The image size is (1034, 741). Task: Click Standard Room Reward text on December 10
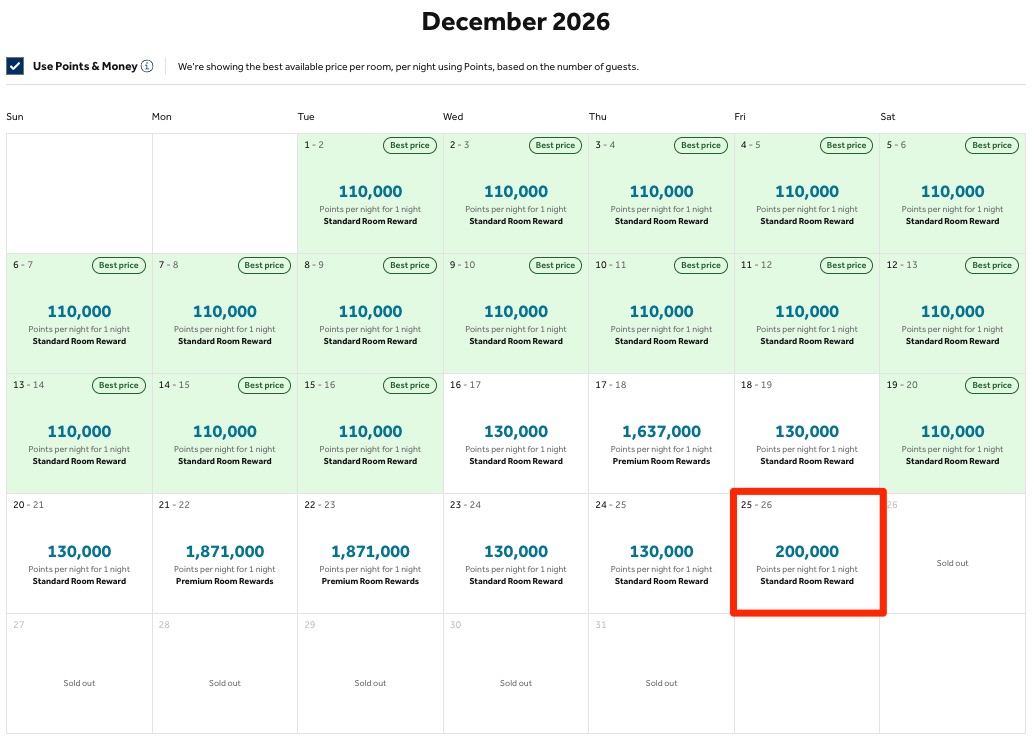click(x=661, y=341)
